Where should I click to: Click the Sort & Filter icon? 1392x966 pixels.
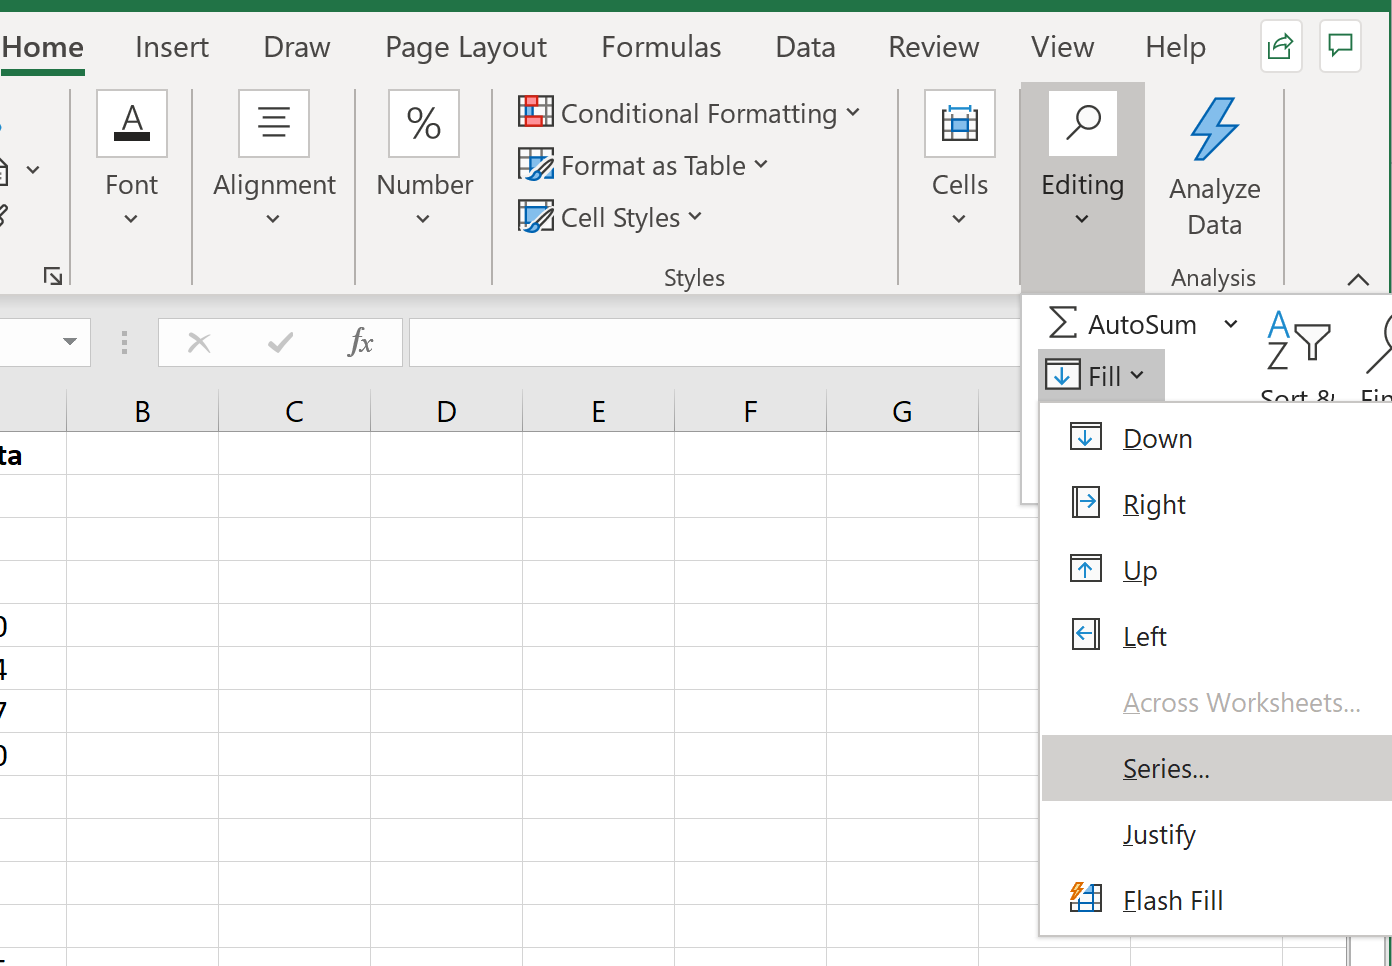point(1298,341)
